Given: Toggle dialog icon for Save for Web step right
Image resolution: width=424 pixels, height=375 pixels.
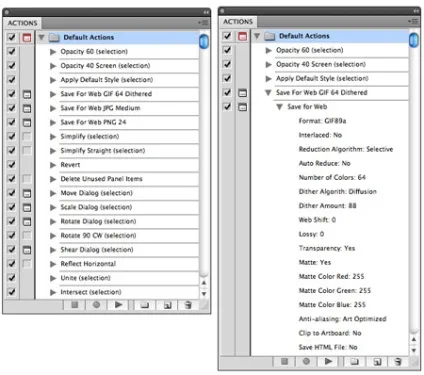Looking at the screenshot, I should pos(243,107).
